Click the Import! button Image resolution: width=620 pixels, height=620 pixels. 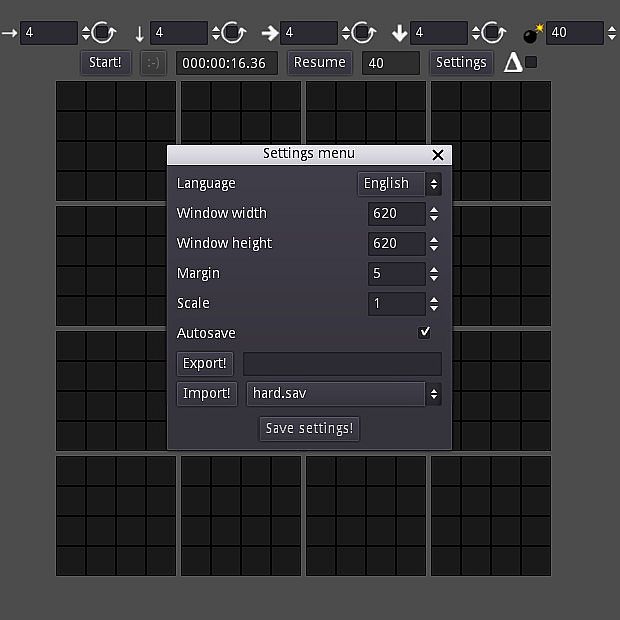(206, 393)
